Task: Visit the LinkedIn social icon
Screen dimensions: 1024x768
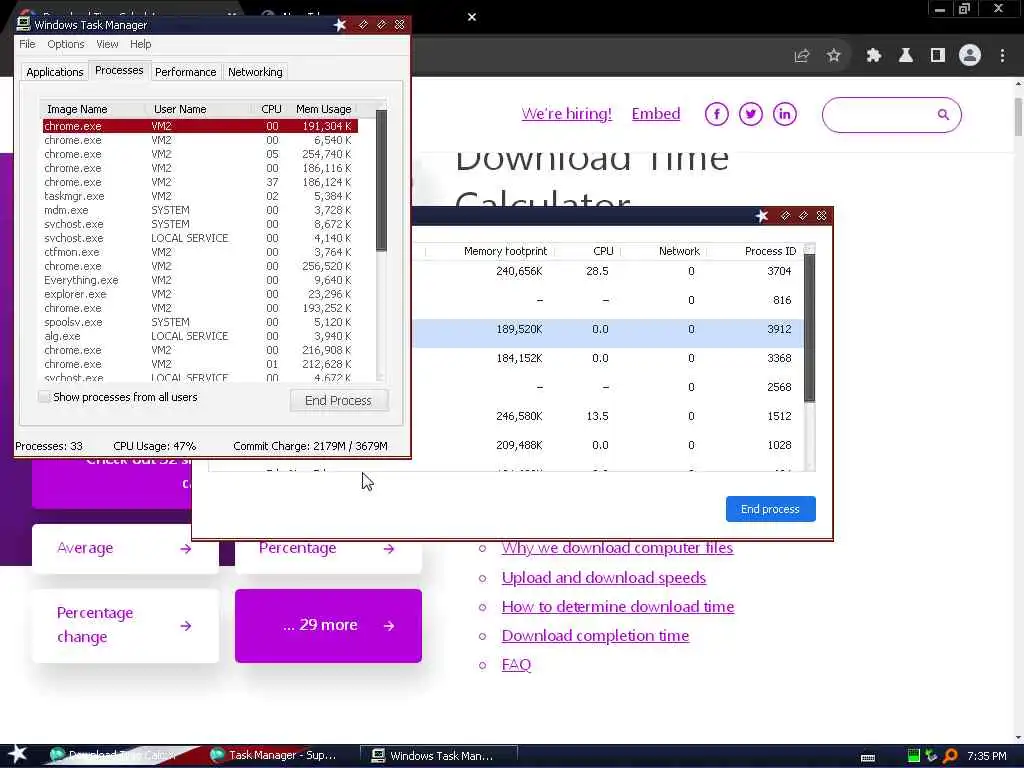Action: click(784, 114)
